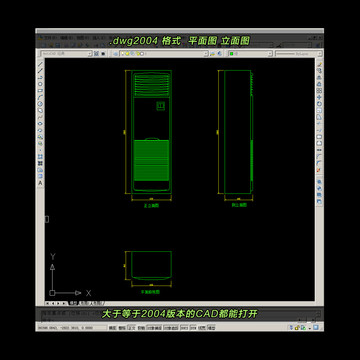Switch to the first Layout tab
360x360 pixels.
point(84,303)
